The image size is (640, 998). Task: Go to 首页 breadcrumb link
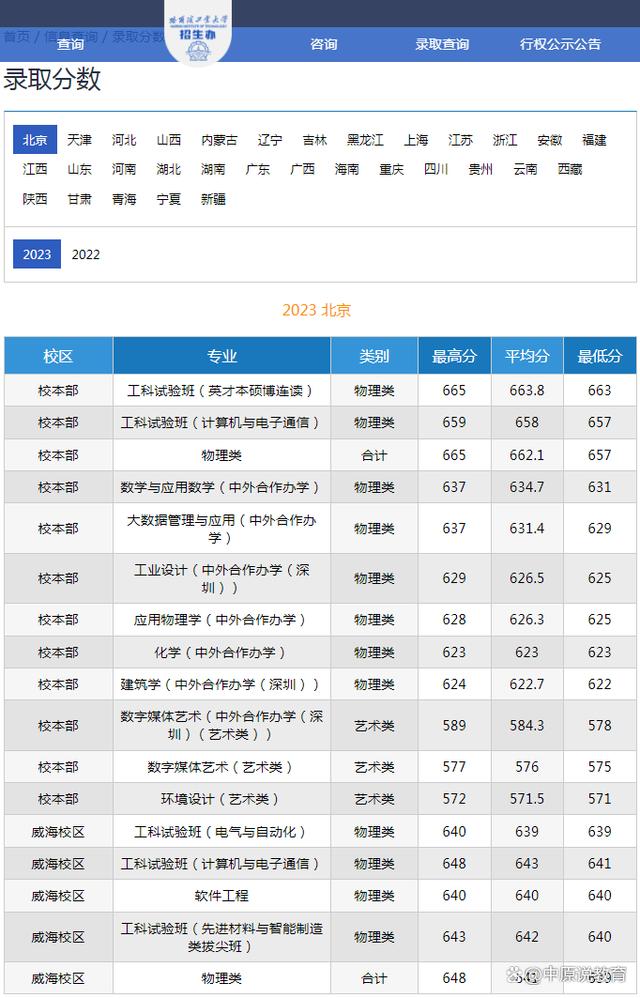tap(17, 36)
